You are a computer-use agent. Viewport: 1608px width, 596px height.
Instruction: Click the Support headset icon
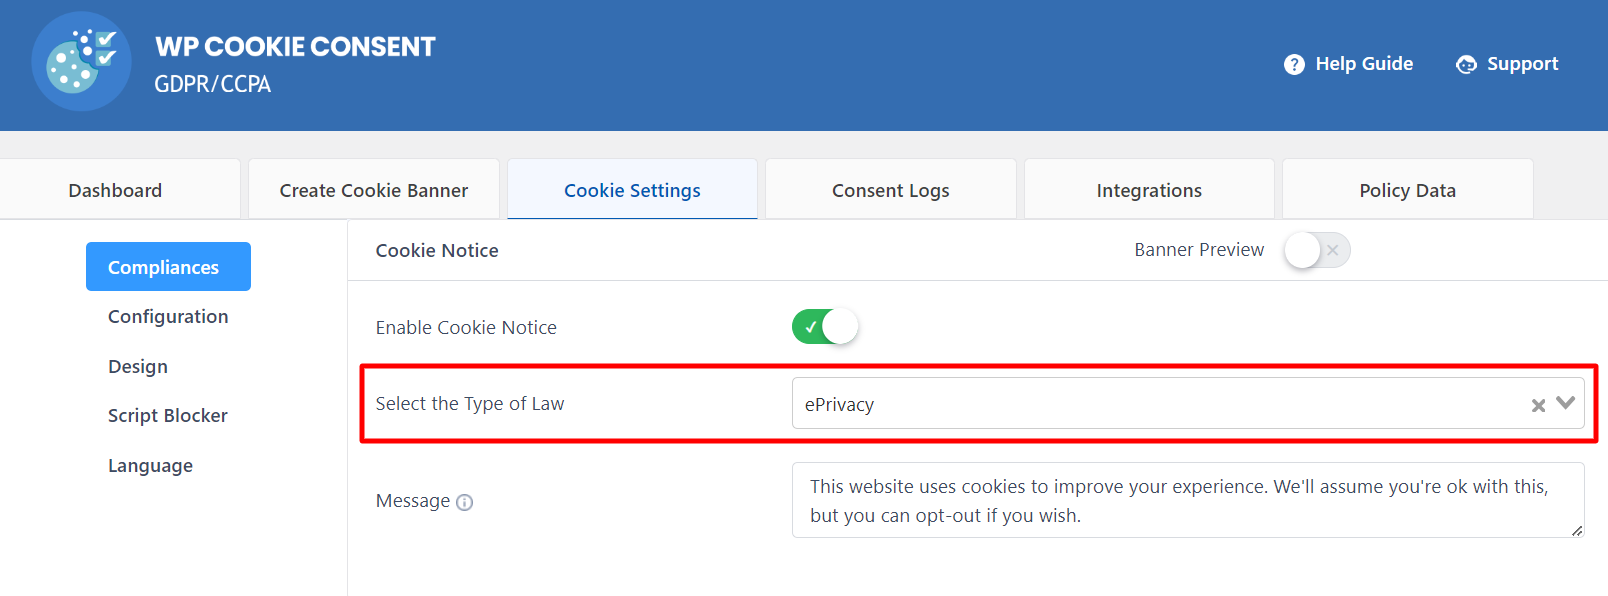(x=1466, y=64)
